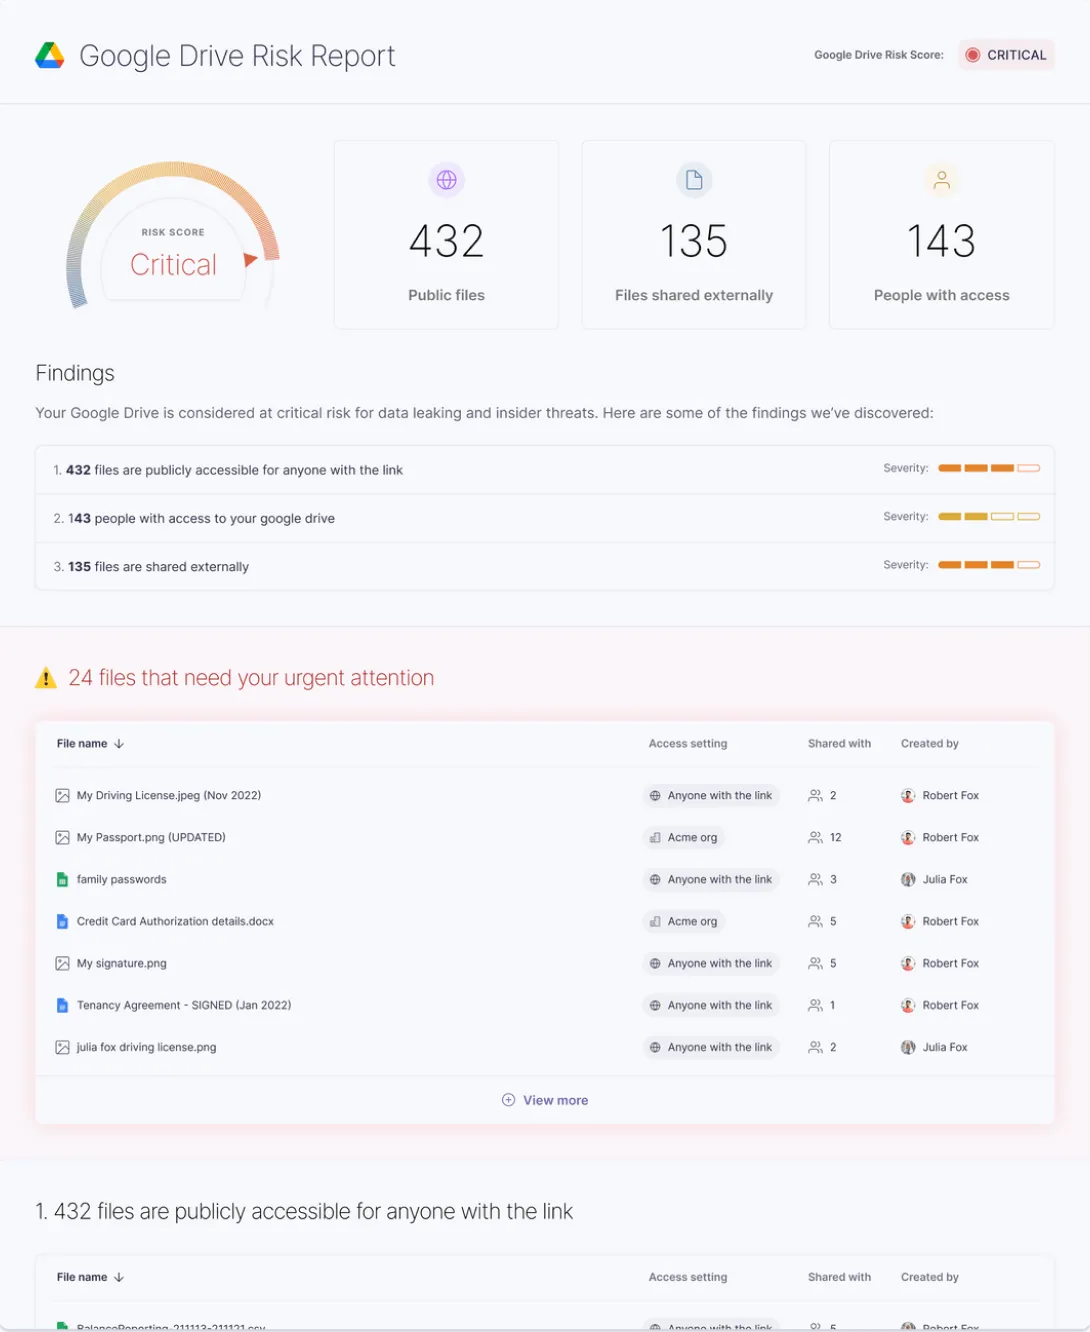
Task: Click the blue doc icon beside Tenancy Agreement
Action: tap(62, 1006)
